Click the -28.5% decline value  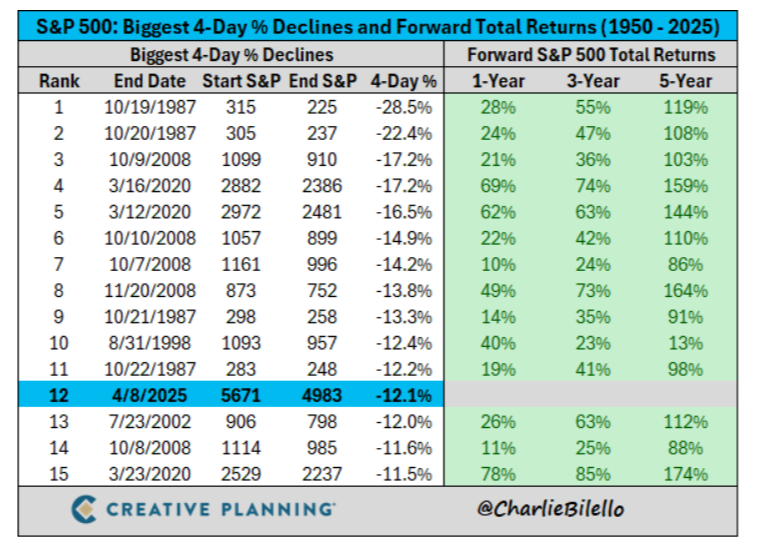point(399,107)
